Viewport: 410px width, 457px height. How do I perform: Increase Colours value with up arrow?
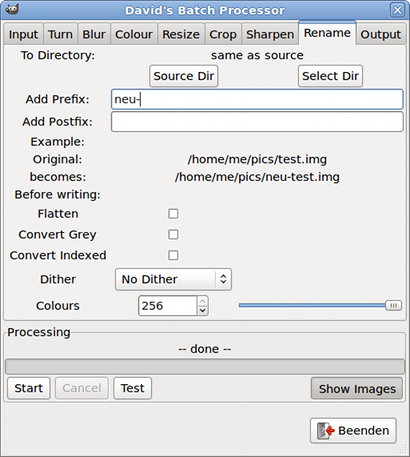coord(202,301)
